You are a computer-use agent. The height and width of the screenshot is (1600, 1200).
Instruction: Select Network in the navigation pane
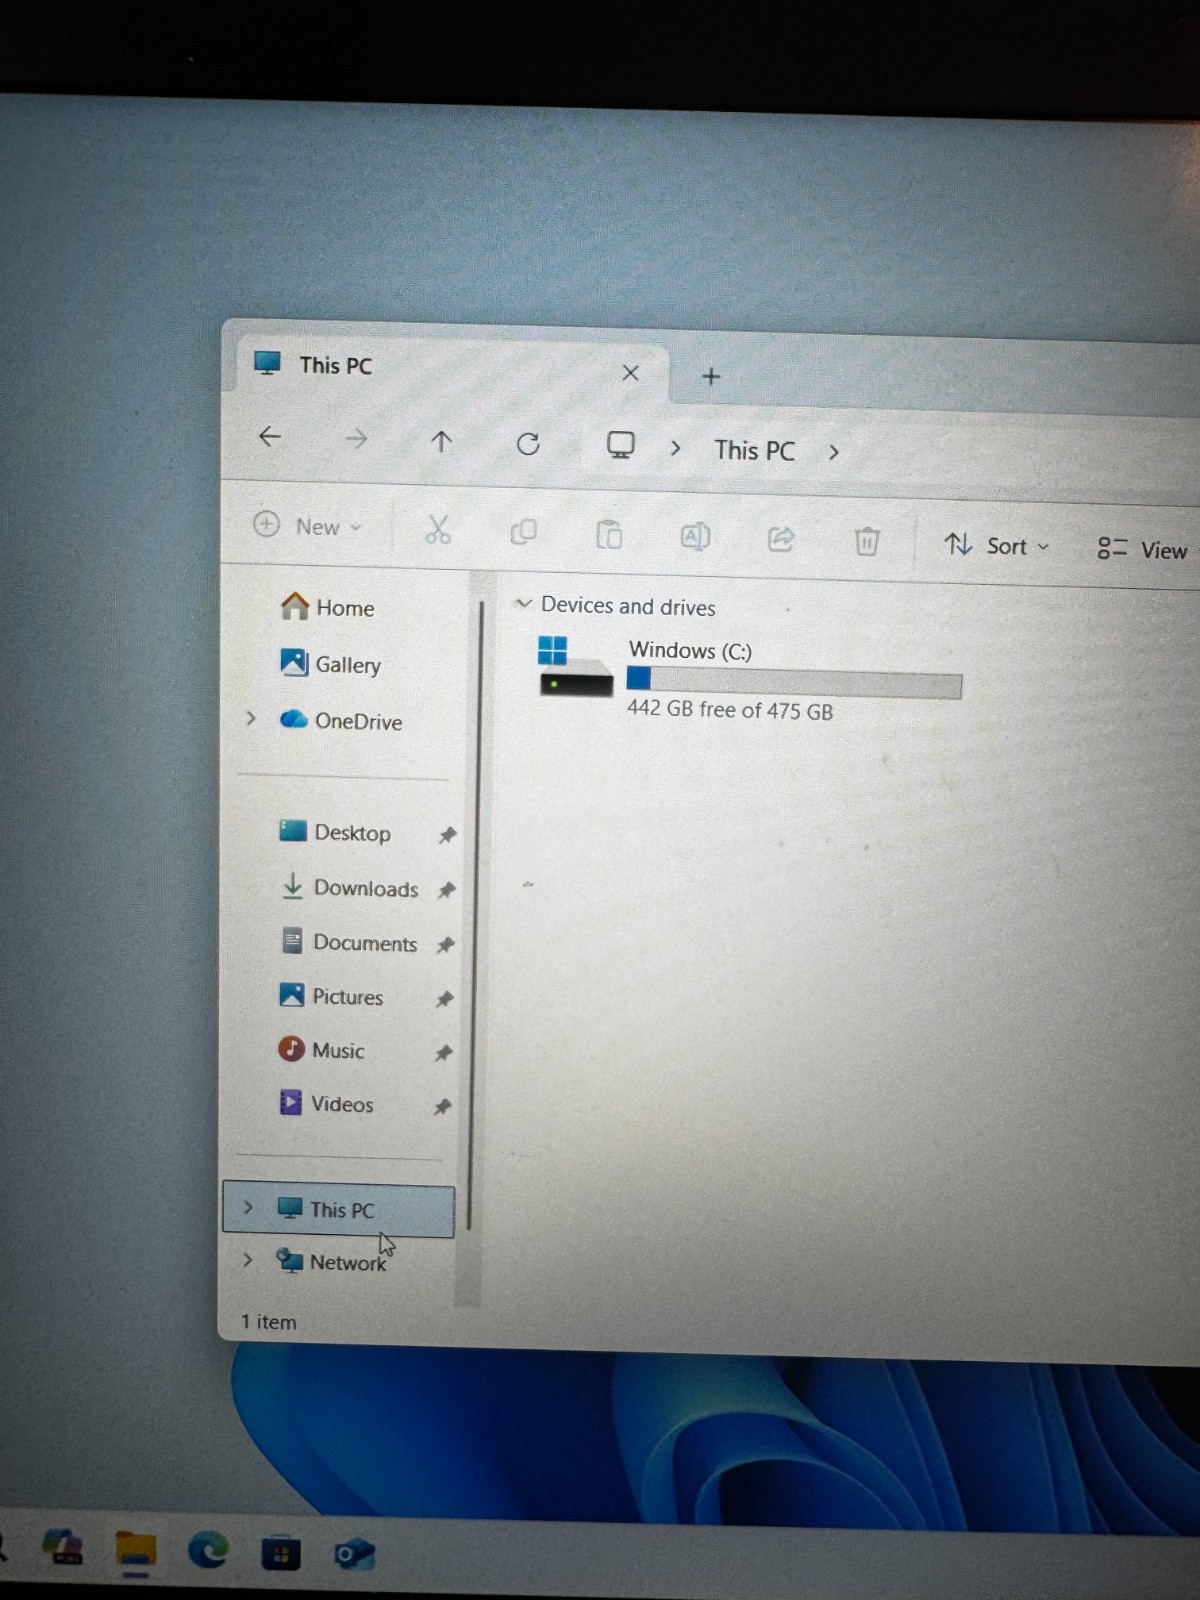click(332, 1262)
